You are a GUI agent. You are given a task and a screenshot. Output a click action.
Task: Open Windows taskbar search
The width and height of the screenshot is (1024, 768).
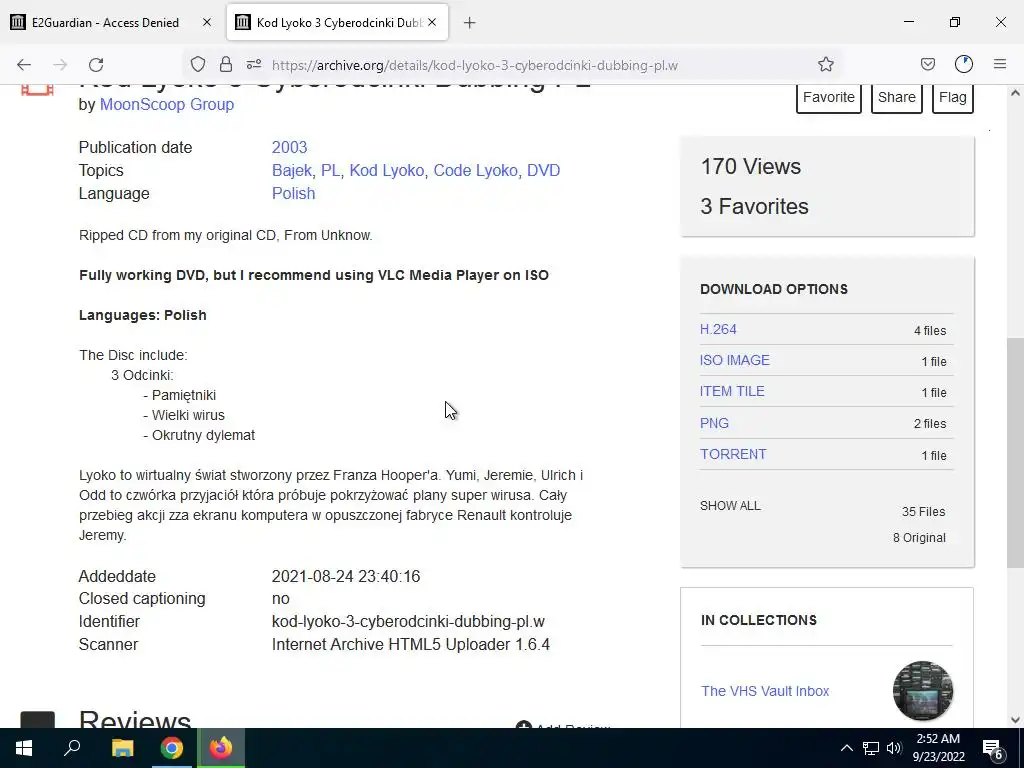72,748
